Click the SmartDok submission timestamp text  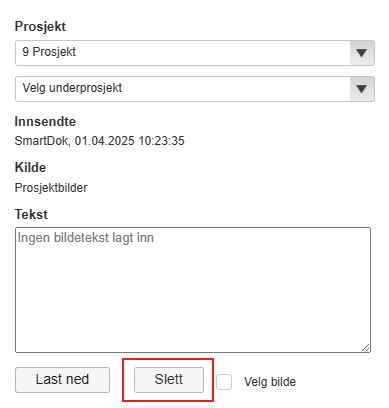[x=99, y=141]
